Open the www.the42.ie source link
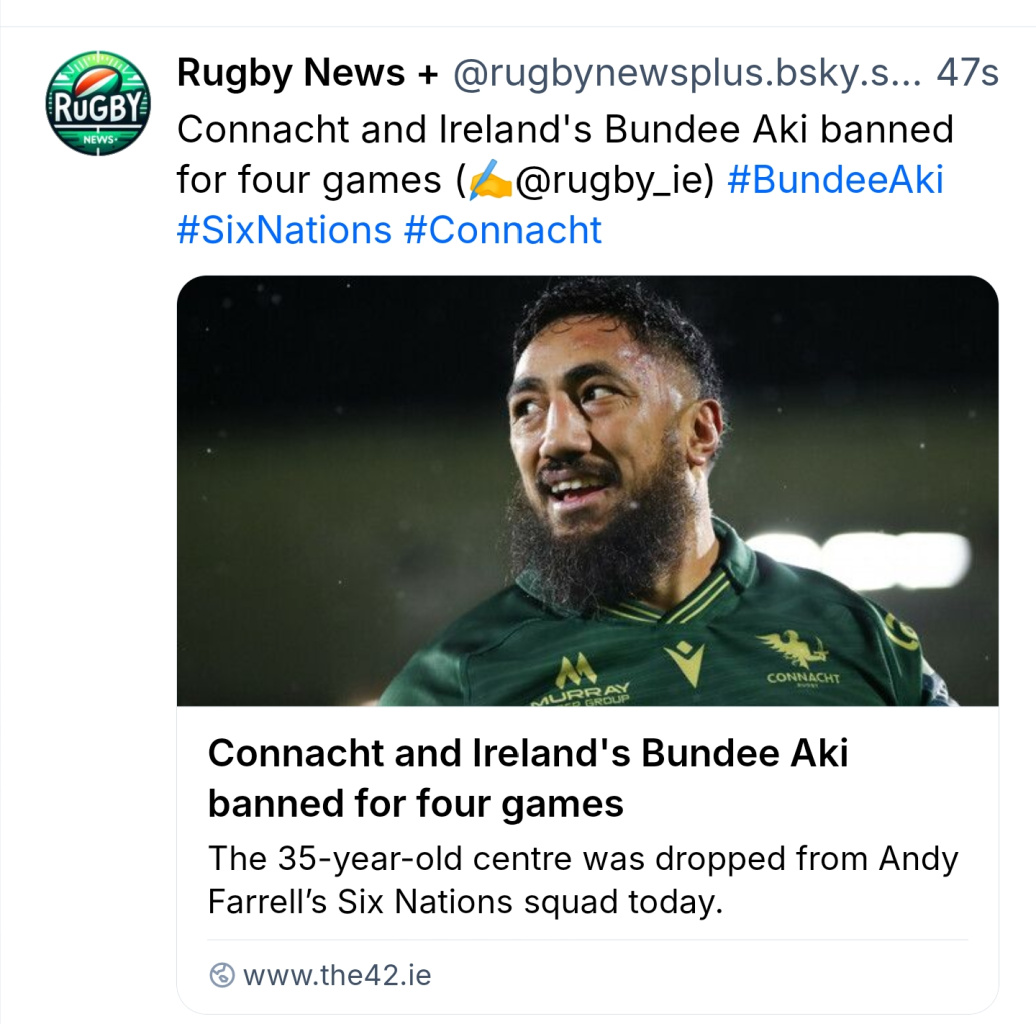The height and width of the screenshot is (1024, 1036). tap(337, 975)
